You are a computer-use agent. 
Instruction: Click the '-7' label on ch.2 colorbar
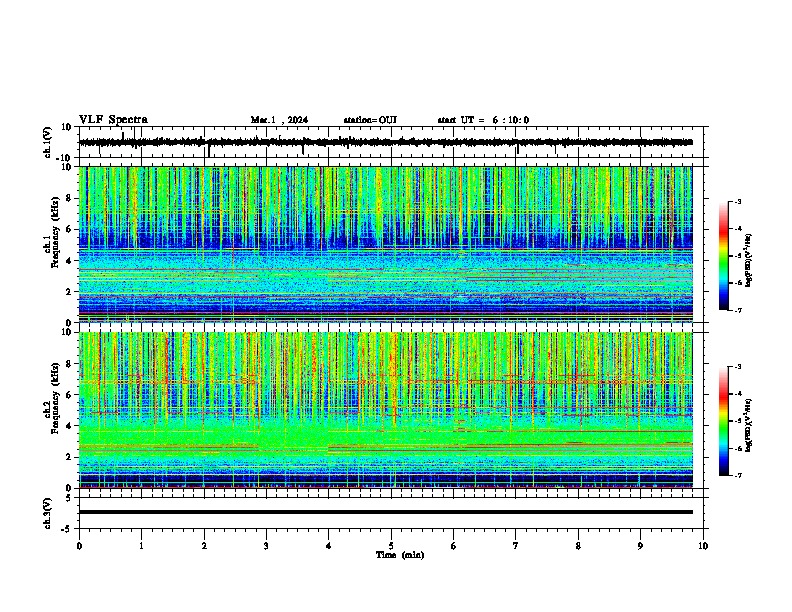[738, 475]
